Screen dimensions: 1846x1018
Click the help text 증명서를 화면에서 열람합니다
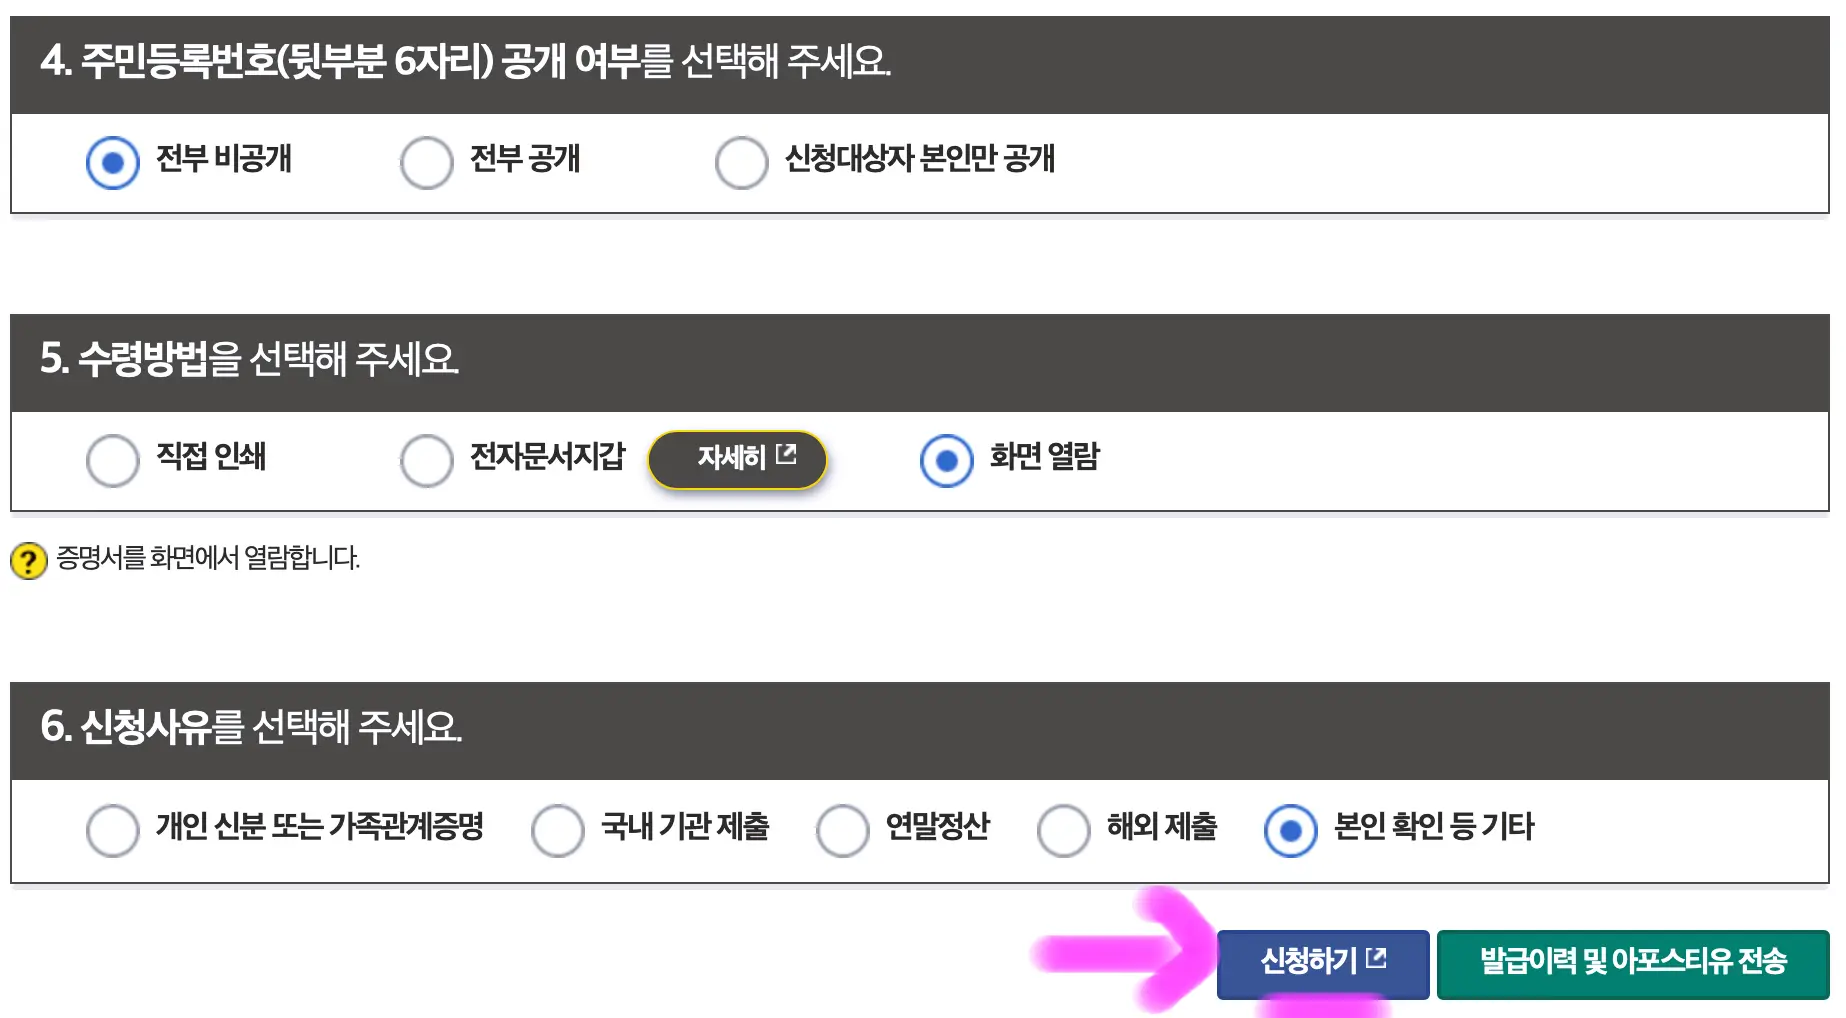pyautogui.click(x=210, y=559)
